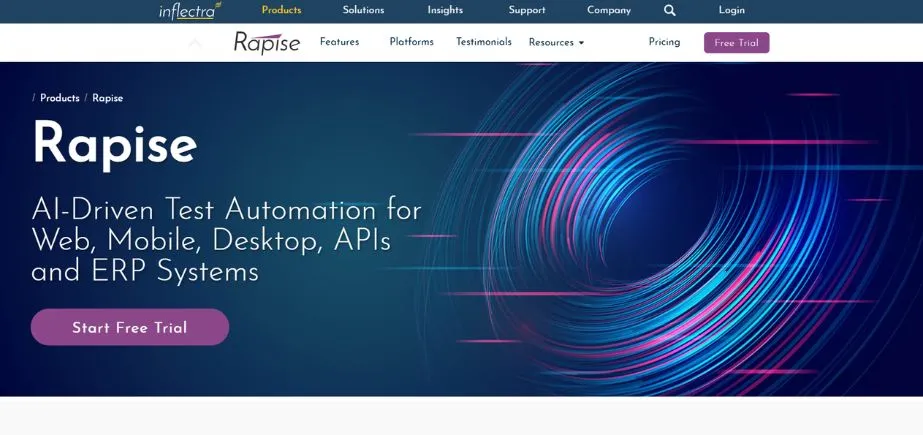Viewport: 923px width, 435px height.
Task: Open the Pricing page
Action: click(x=664, y=42)
